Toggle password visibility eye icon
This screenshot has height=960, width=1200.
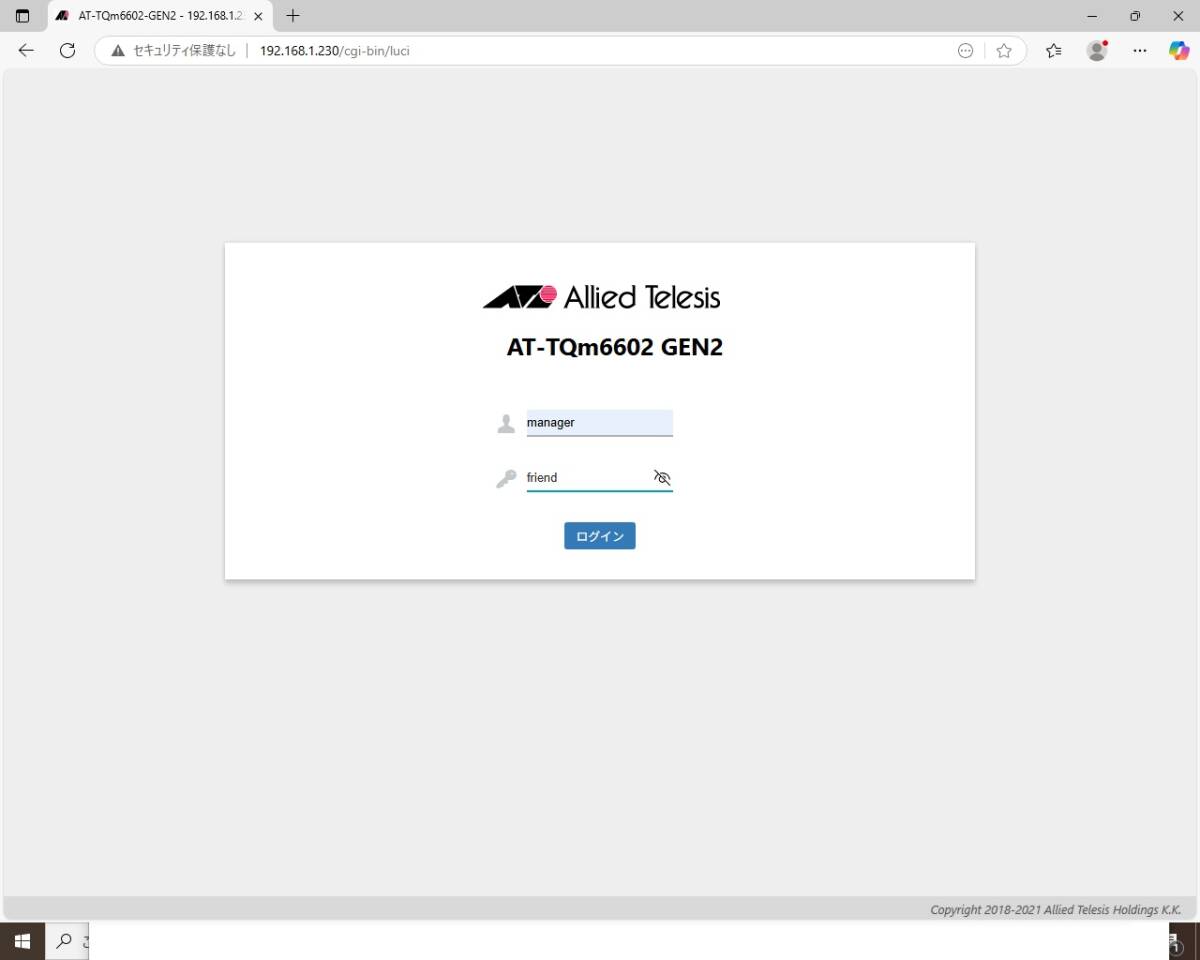[662, 477]
